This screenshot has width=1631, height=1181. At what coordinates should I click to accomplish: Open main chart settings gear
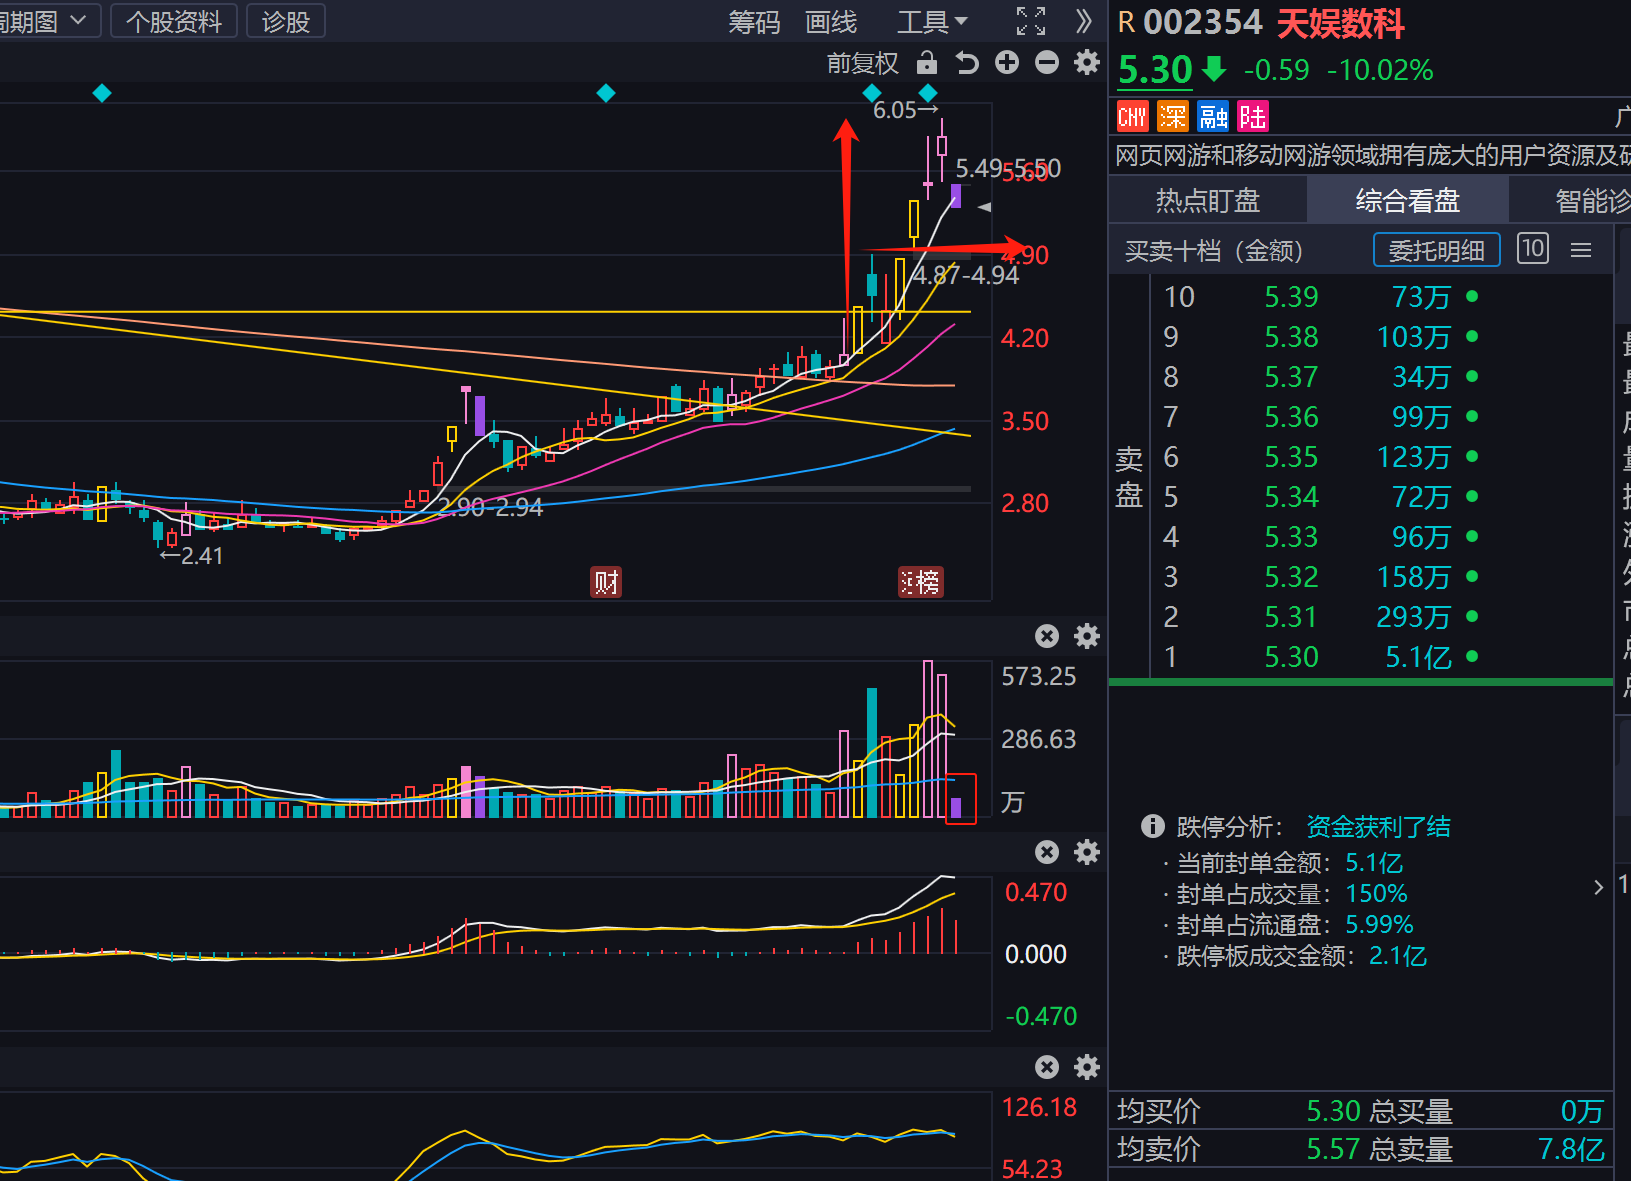(1087, 63)
